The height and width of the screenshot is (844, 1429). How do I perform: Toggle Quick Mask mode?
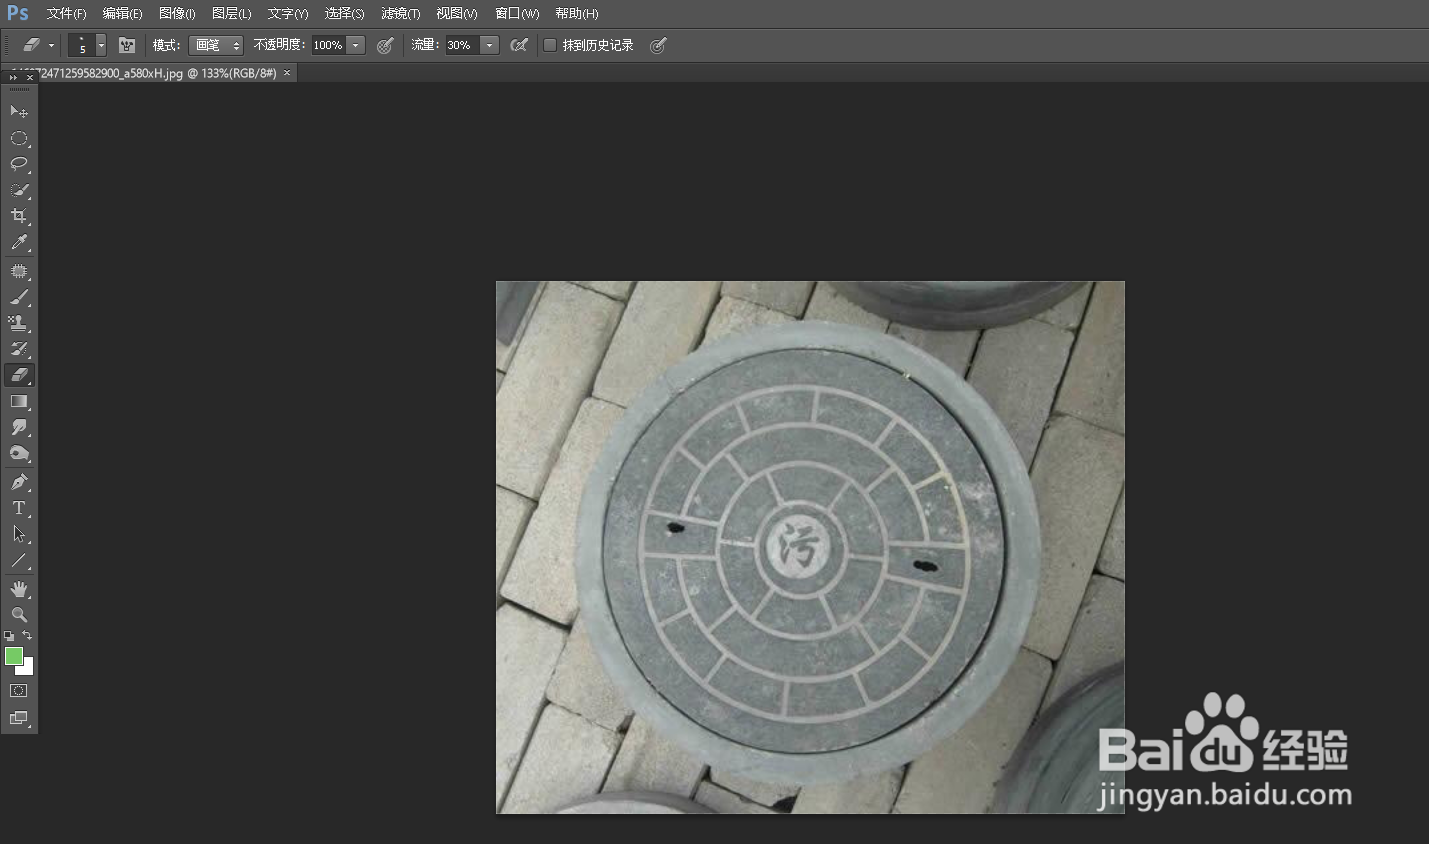19,691
